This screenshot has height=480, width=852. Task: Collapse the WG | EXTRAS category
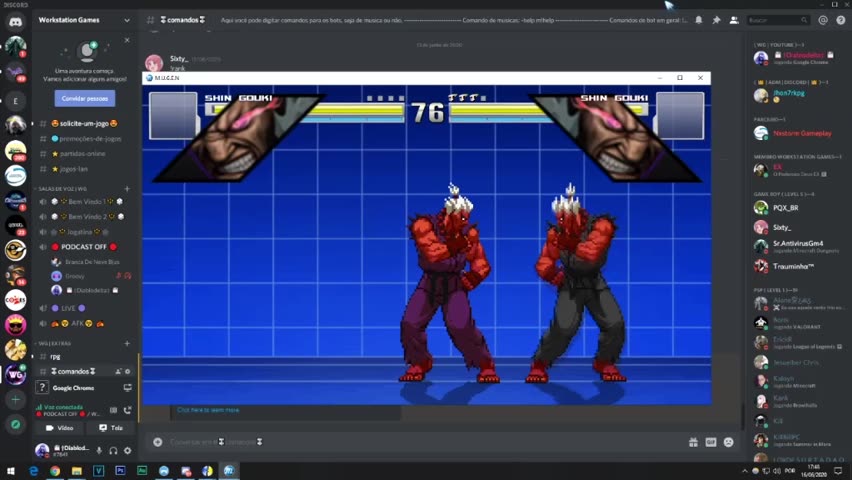[x=56, y=343]
